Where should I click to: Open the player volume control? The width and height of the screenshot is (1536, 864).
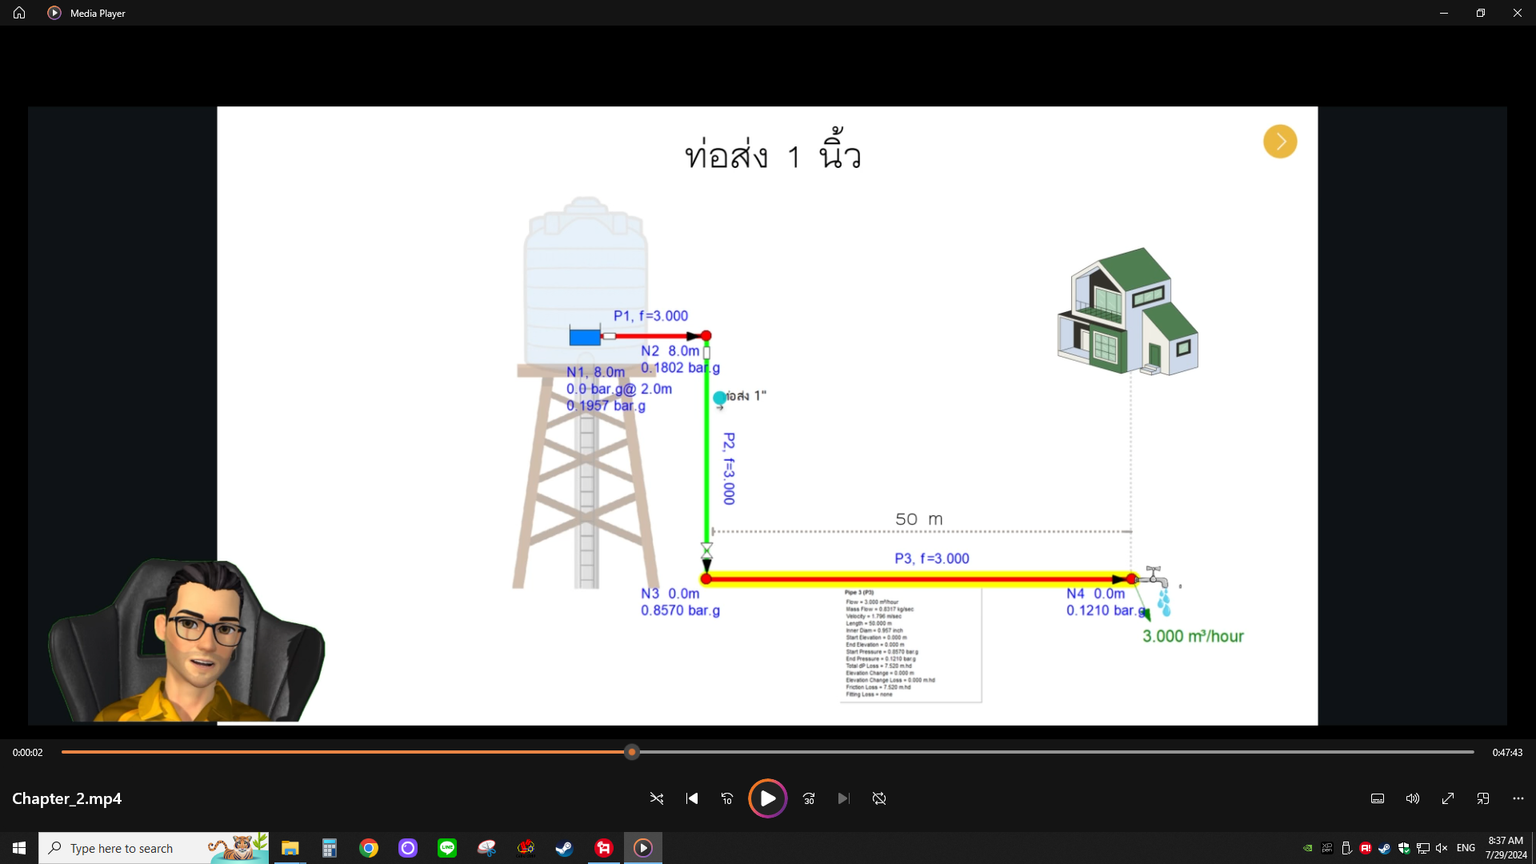point(1412,798)
